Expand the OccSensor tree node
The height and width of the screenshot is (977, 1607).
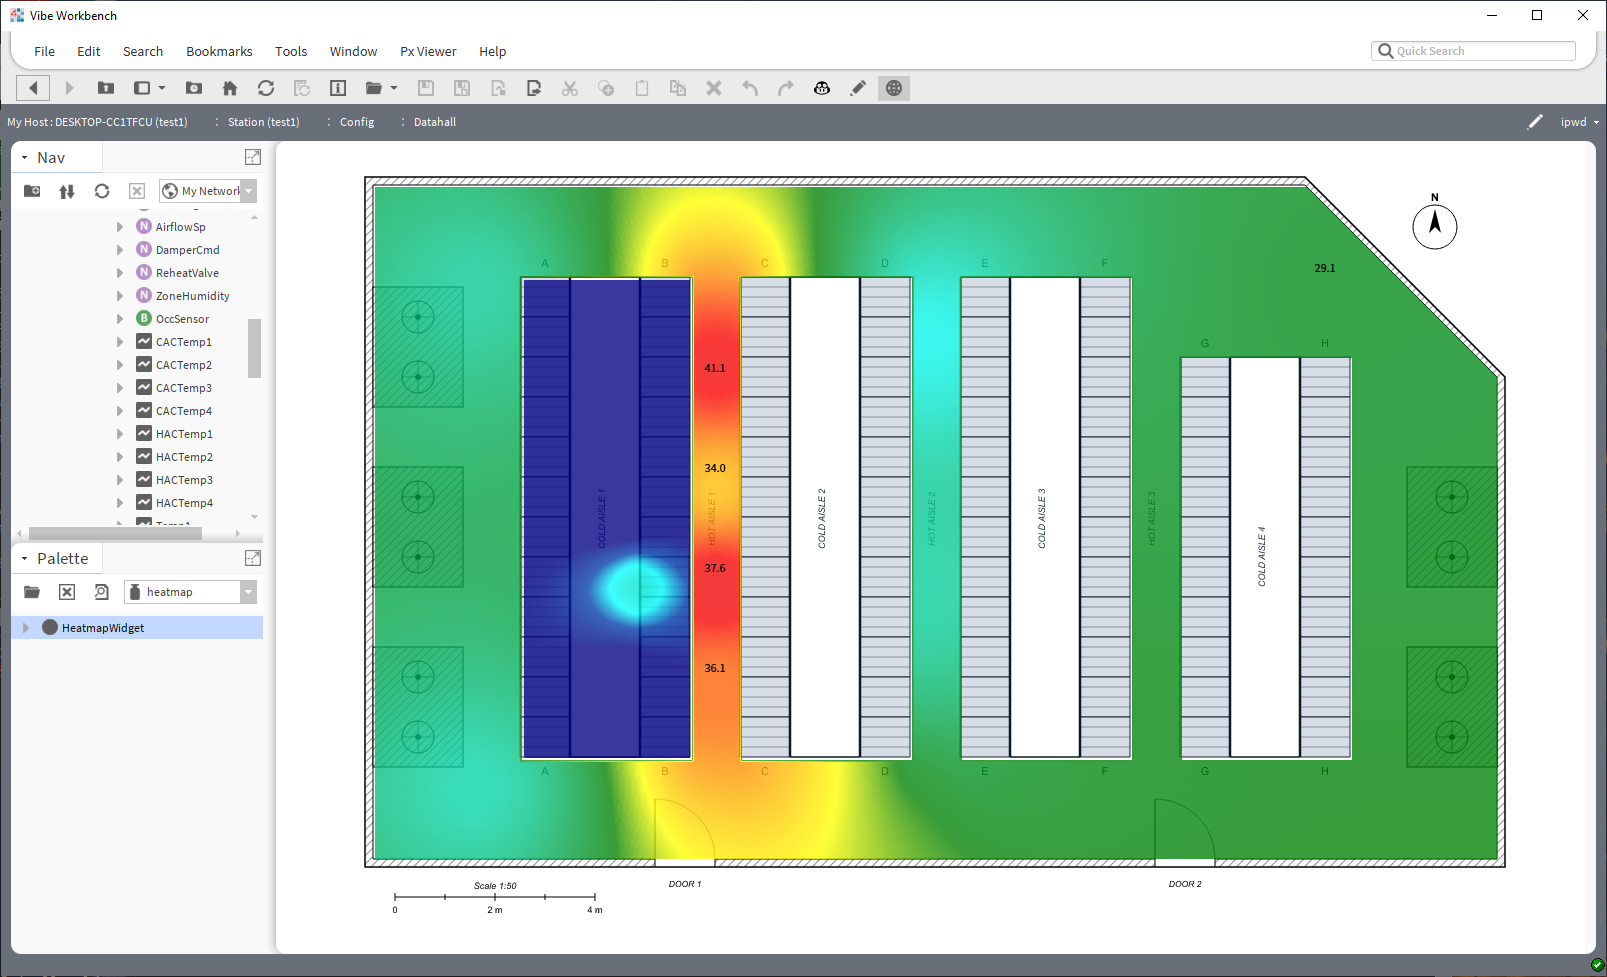[120, 319]
